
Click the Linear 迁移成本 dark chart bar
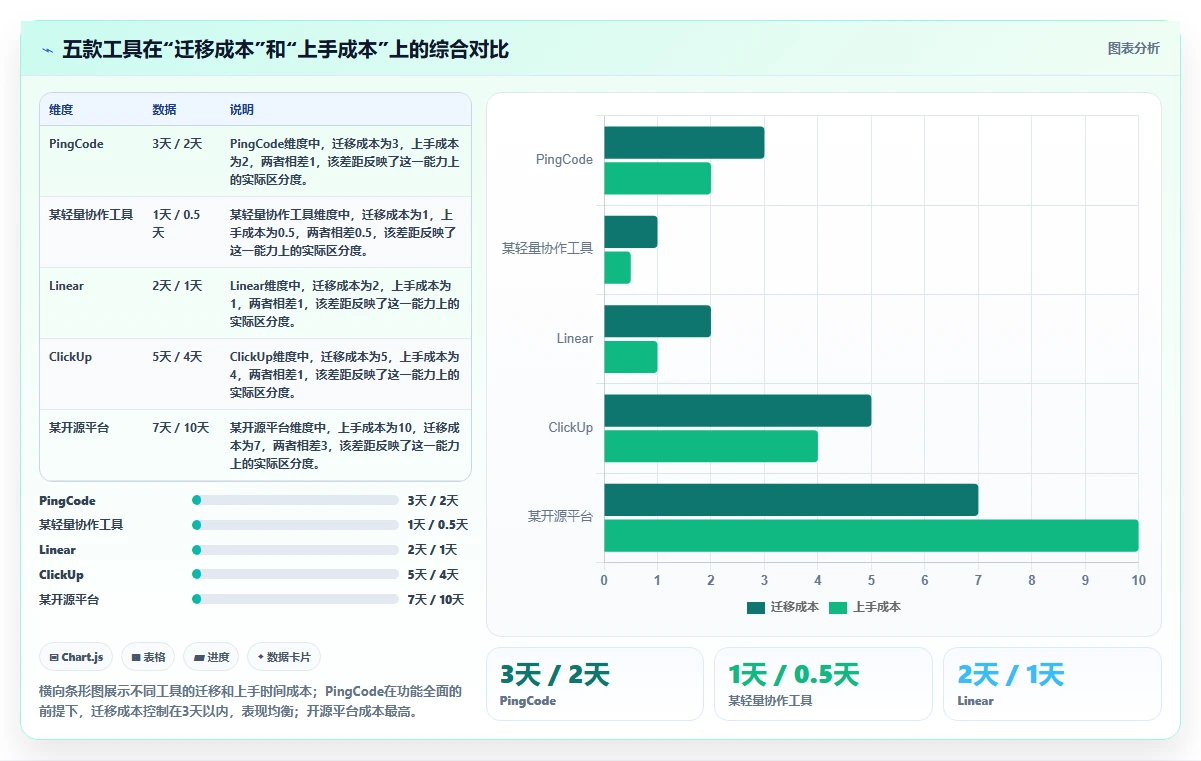coord(657,321)
